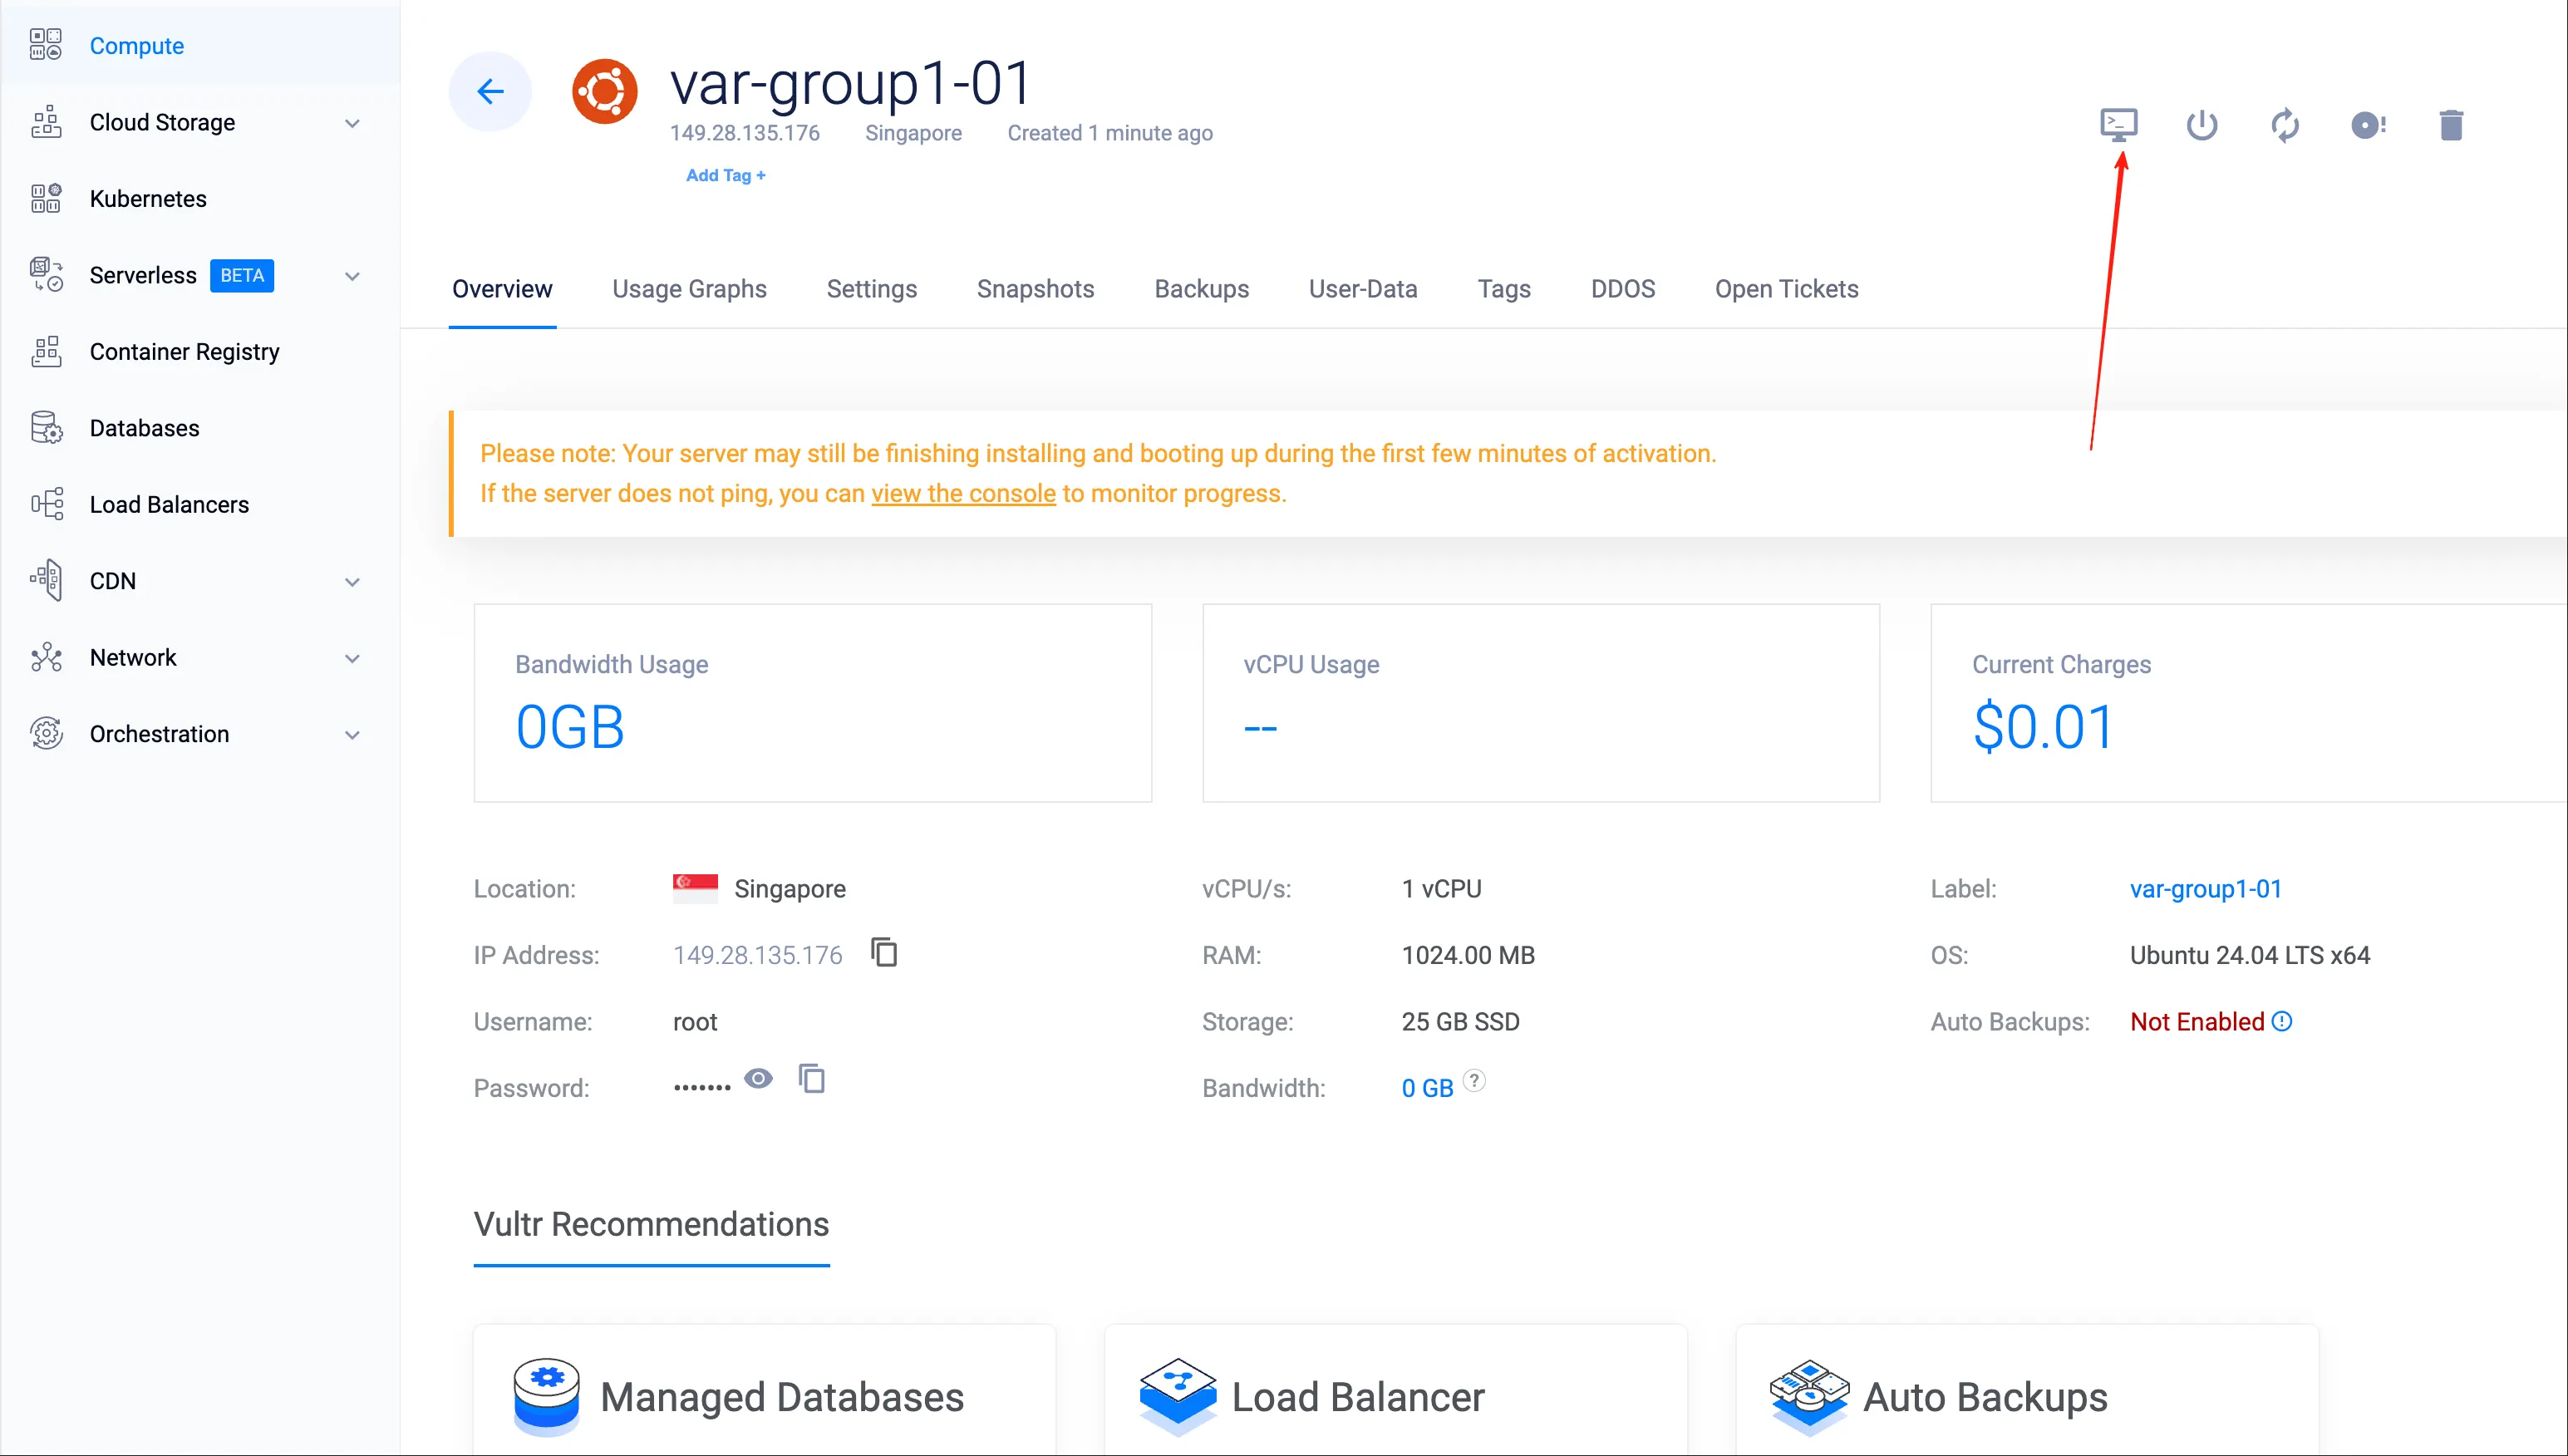This screenshot has height=1456, width=2568.
Task: Show the hidden password with eye icon
Action: 758,1079
